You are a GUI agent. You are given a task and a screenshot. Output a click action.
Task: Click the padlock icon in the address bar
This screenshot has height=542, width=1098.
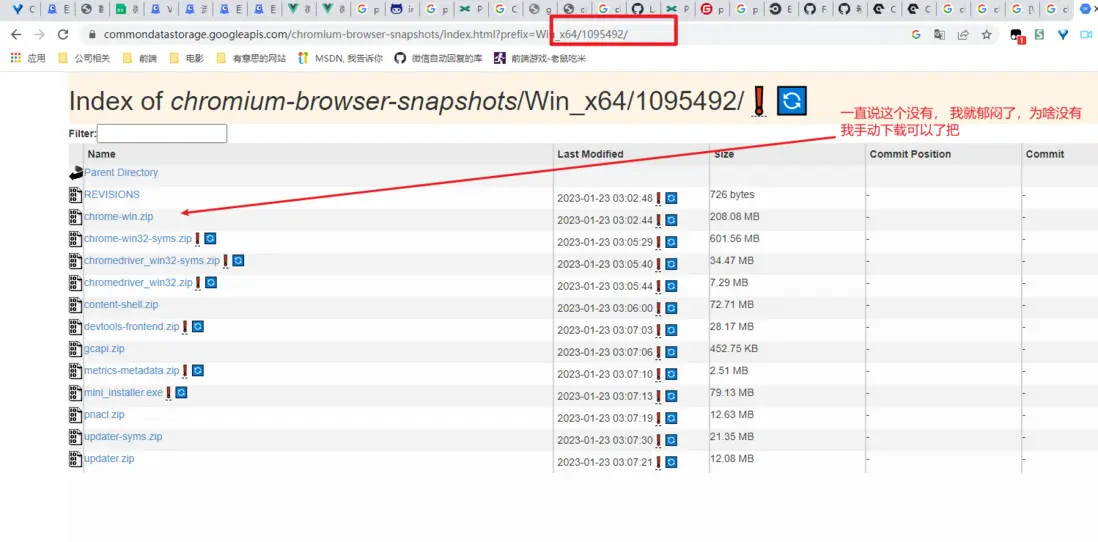coord(91,34)
